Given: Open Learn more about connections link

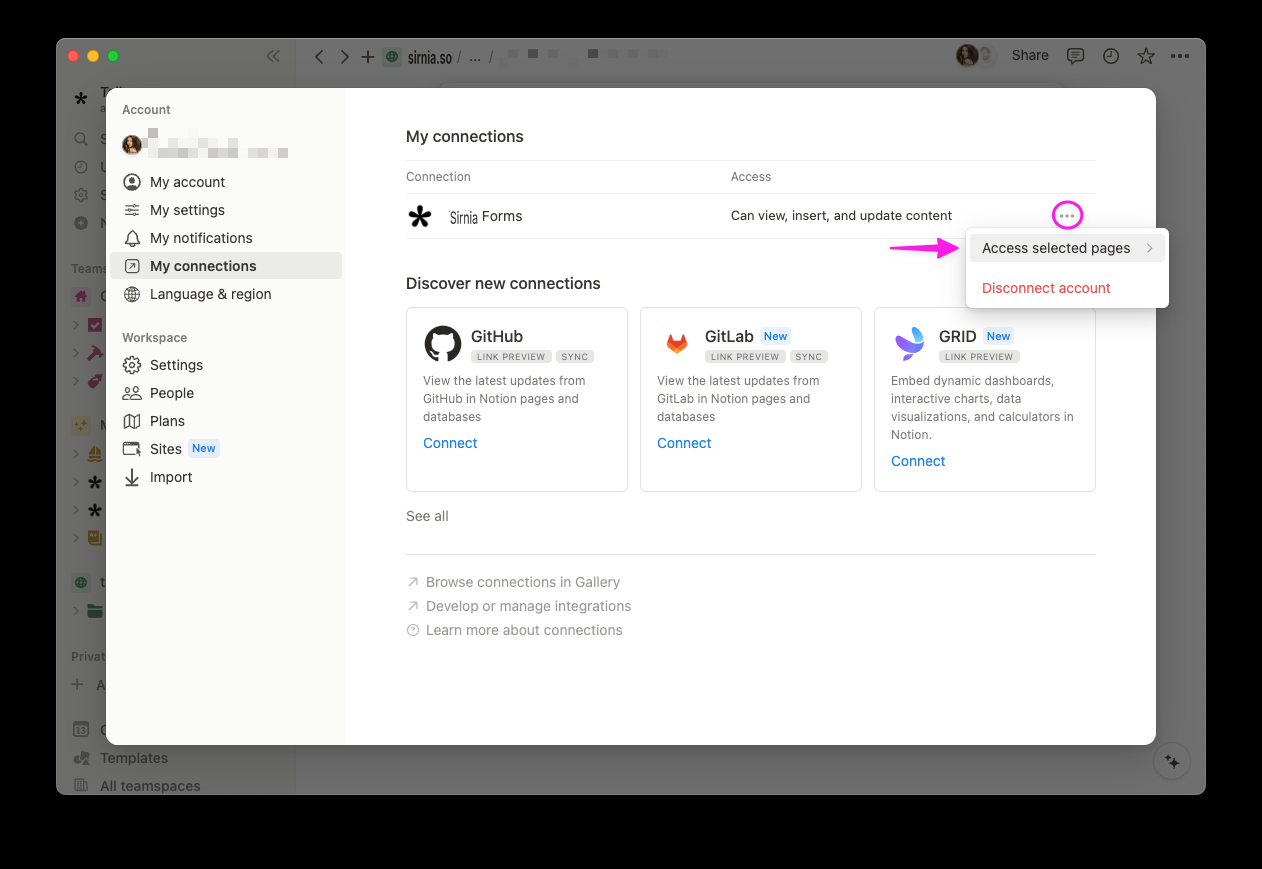Looking at the screenshot, I should 514,630.
